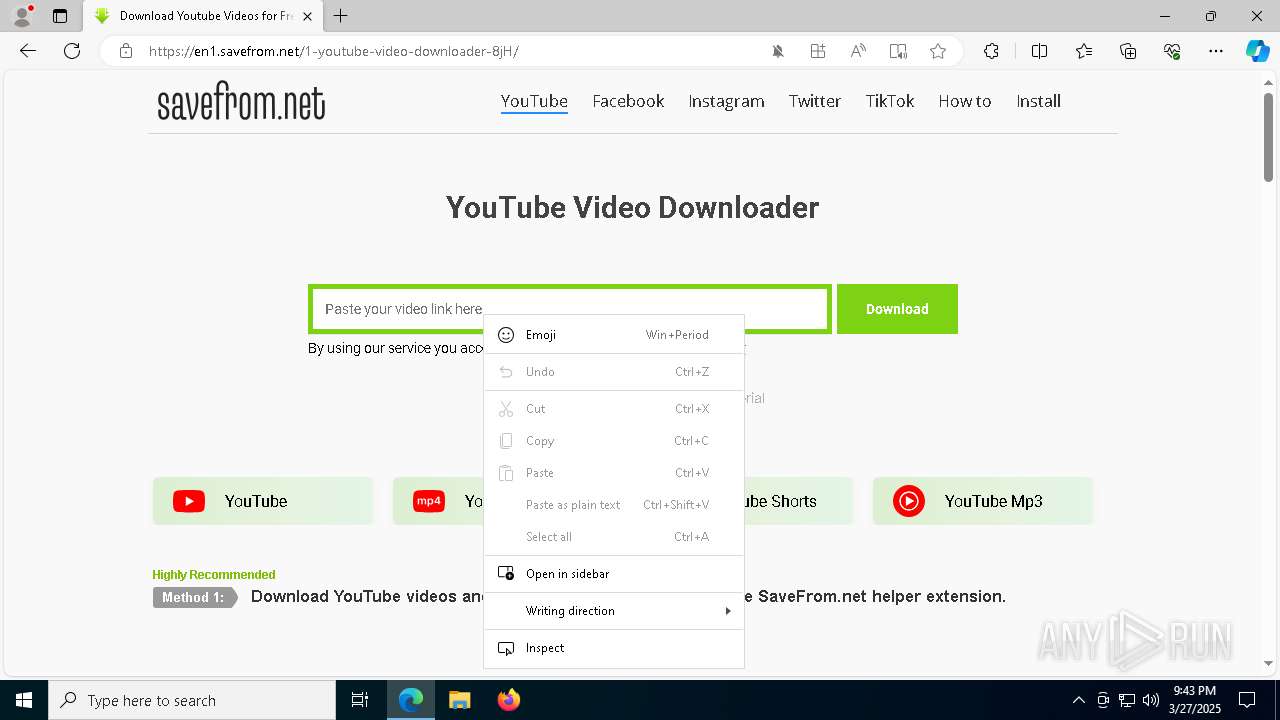This screenshot has height=720, width=1280.
Task: Click the muted notifications bell icon
Action: [778, 51]
